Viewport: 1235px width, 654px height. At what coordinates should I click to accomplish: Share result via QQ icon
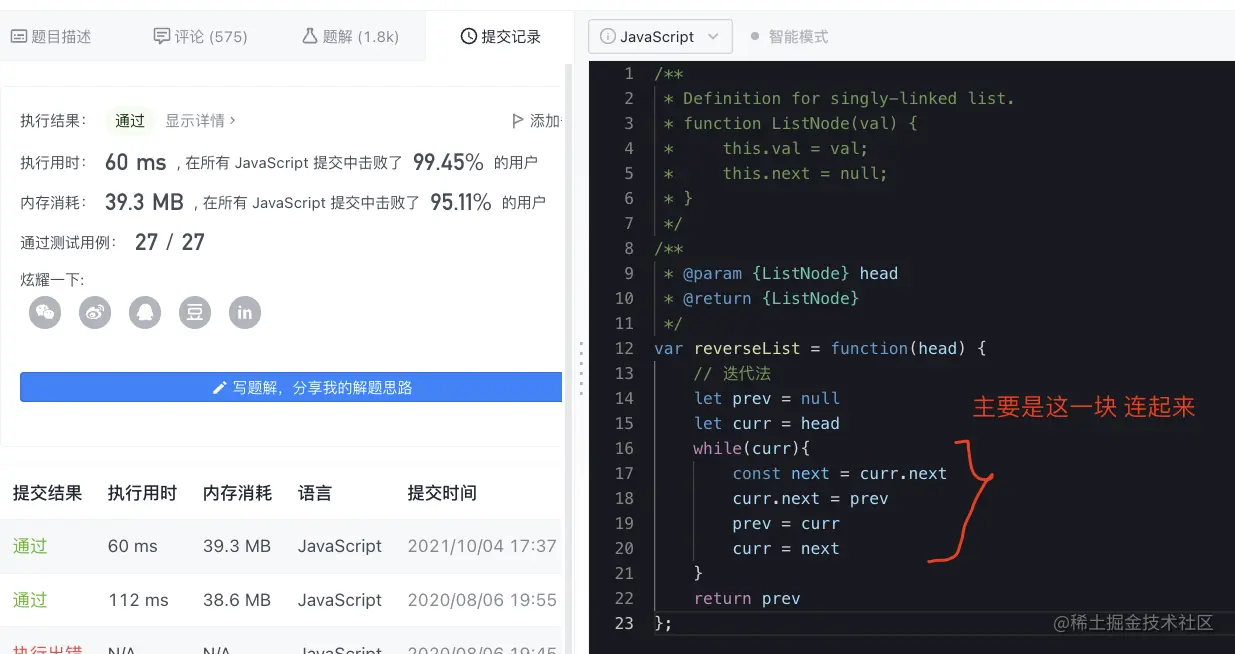click(x=145, y=312)
